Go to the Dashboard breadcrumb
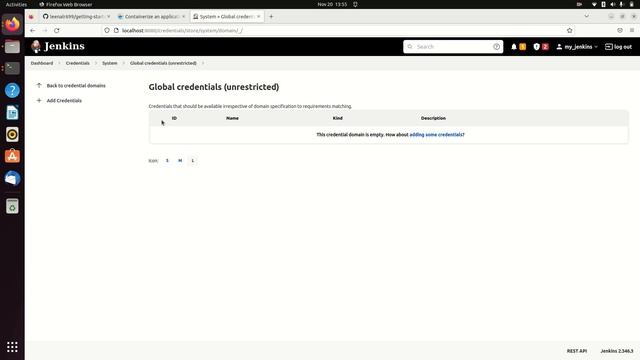This screenshot has height=360, width=640. pyautogui.click(x=42, y=63)
